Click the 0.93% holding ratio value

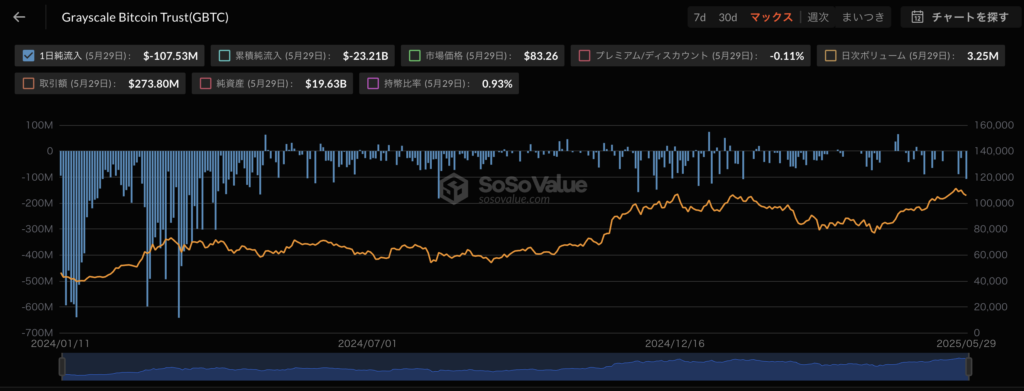pos(497,84)
